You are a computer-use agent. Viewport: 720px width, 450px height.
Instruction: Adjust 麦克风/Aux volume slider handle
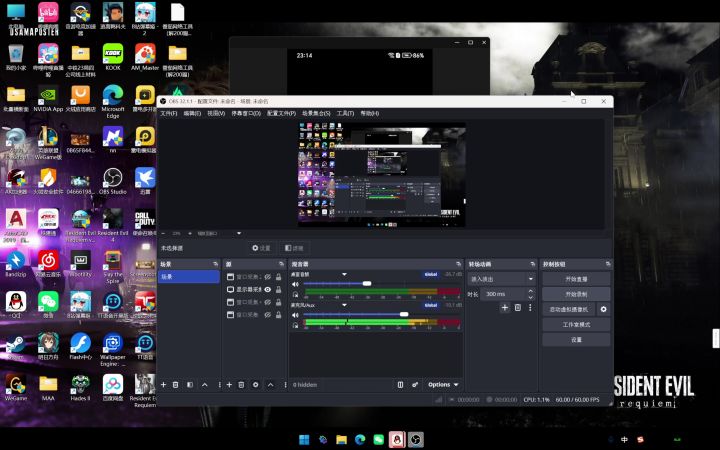[x=404, y=314]
